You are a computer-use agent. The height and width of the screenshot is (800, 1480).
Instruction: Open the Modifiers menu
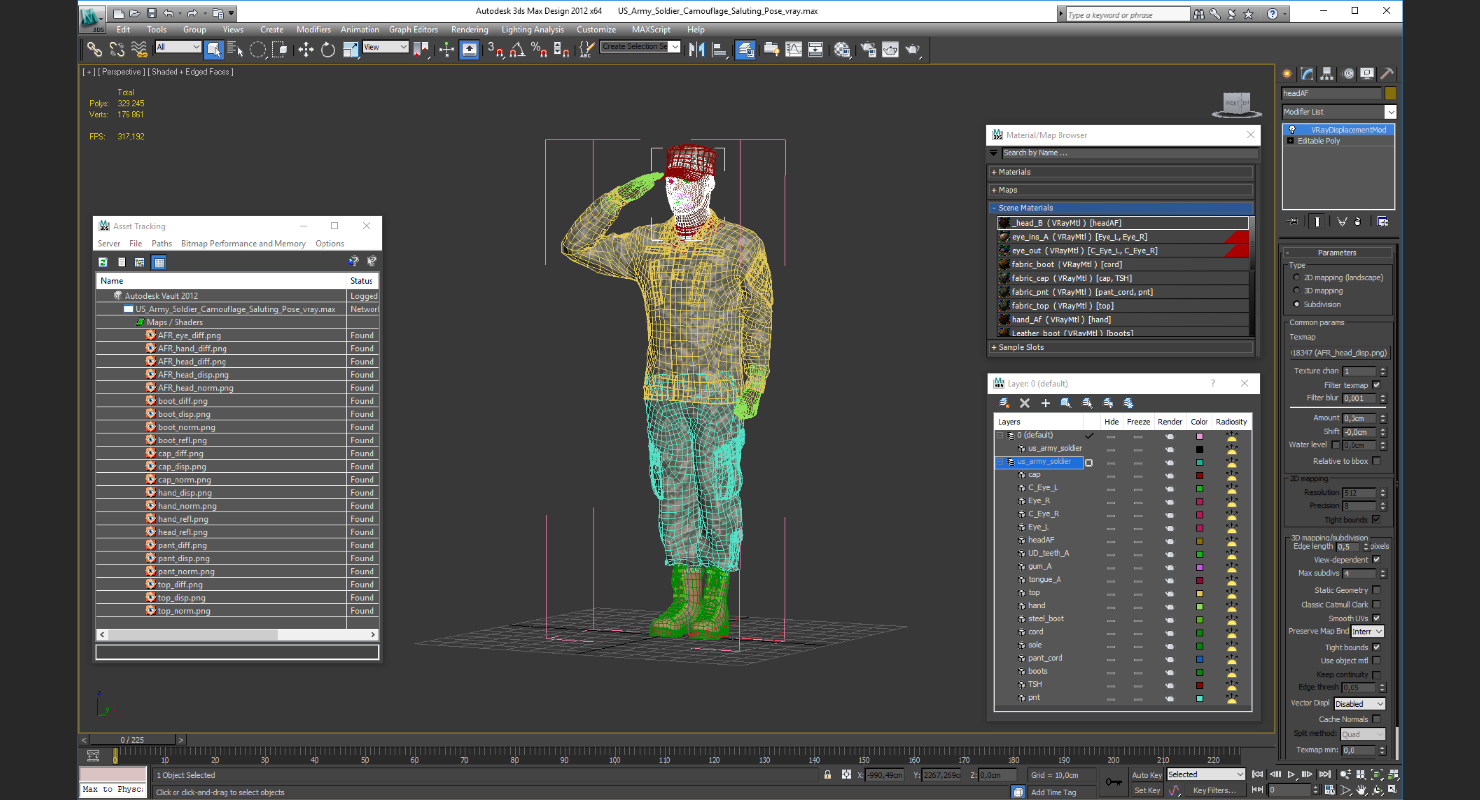314,30
